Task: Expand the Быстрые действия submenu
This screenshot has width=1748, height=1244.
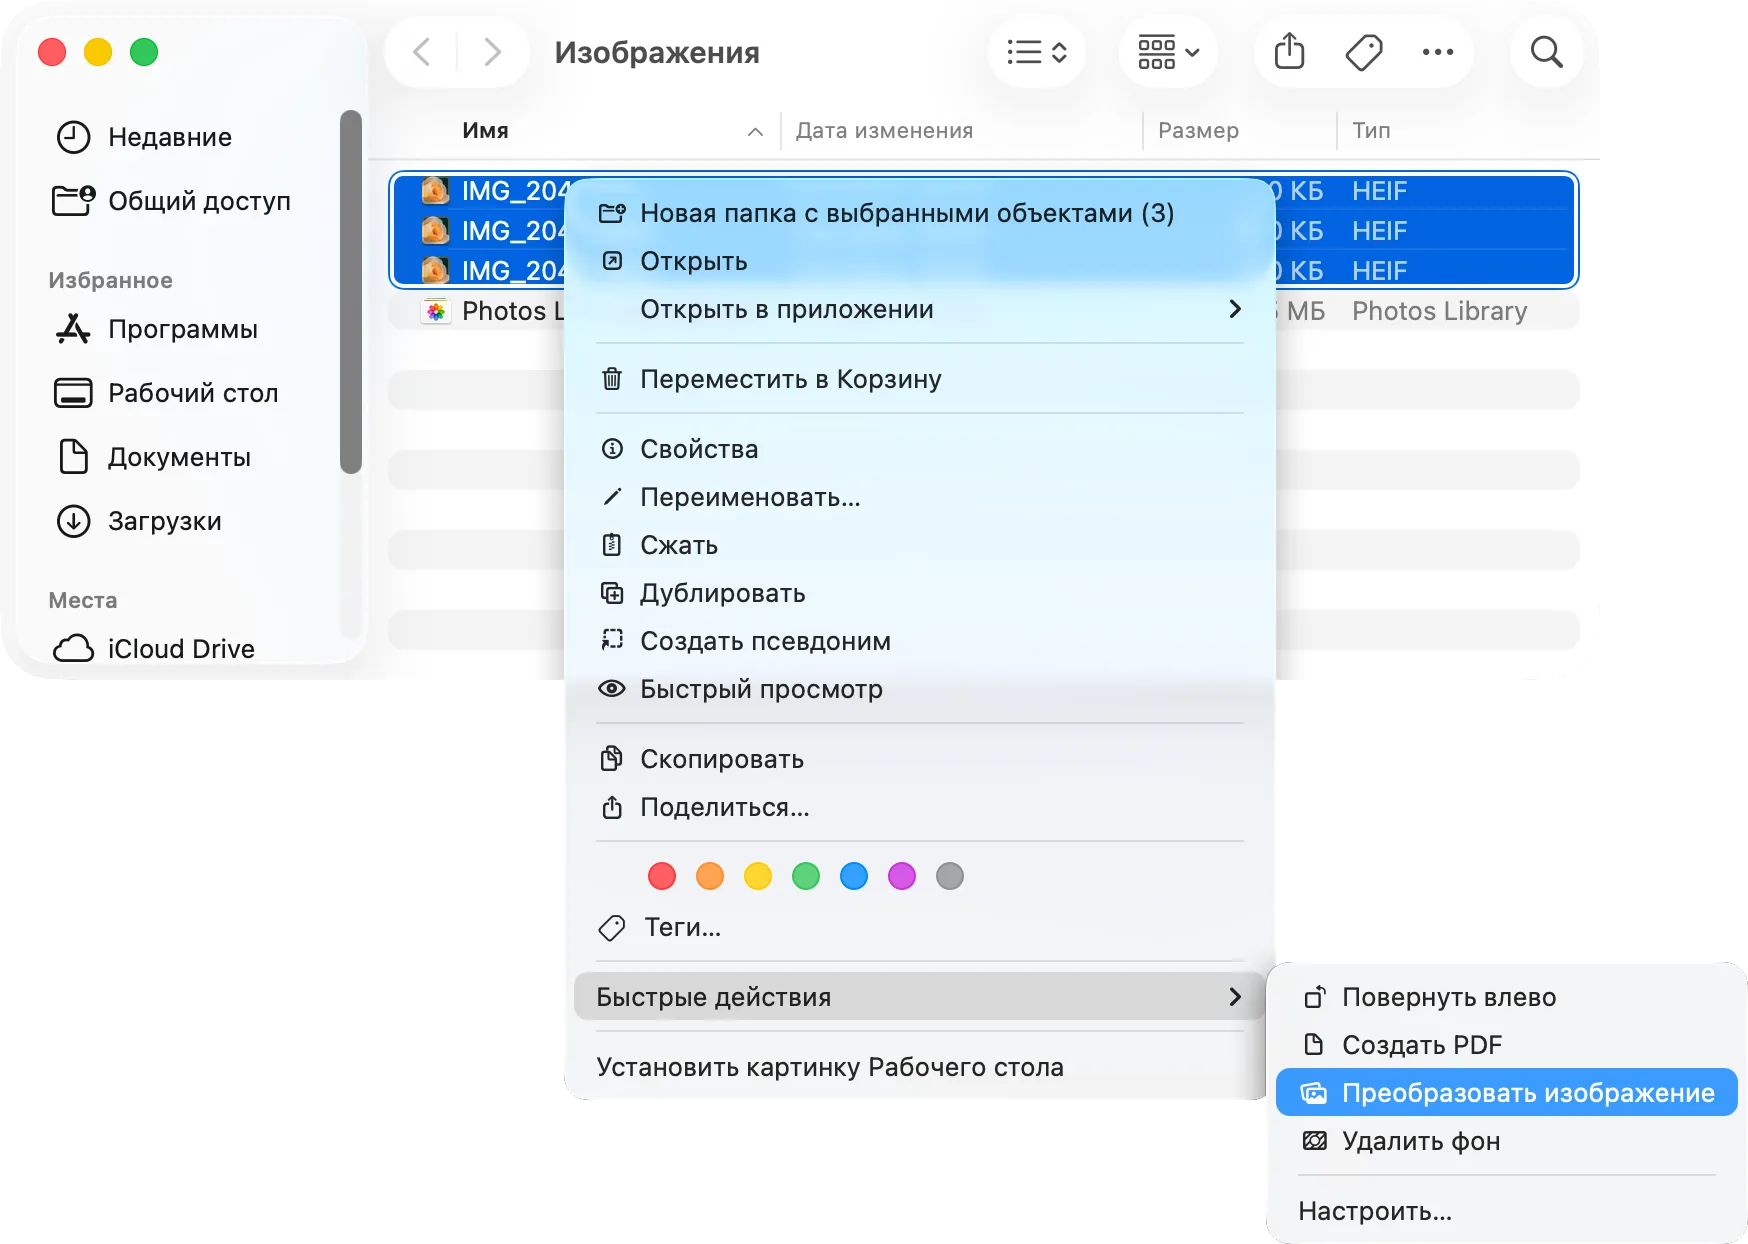Action: point(920,997)
